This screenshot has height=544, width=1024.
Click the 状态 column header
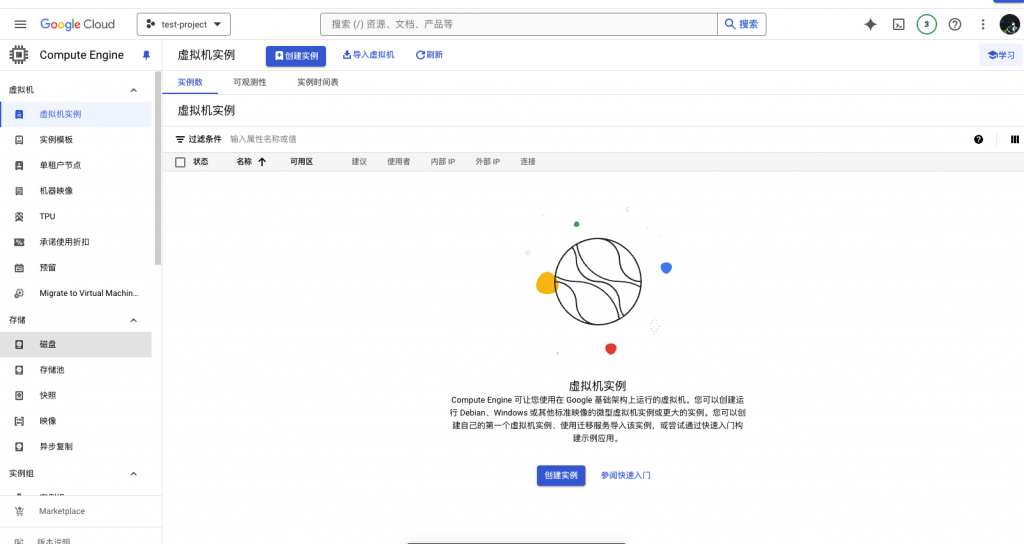click(200, 161)
